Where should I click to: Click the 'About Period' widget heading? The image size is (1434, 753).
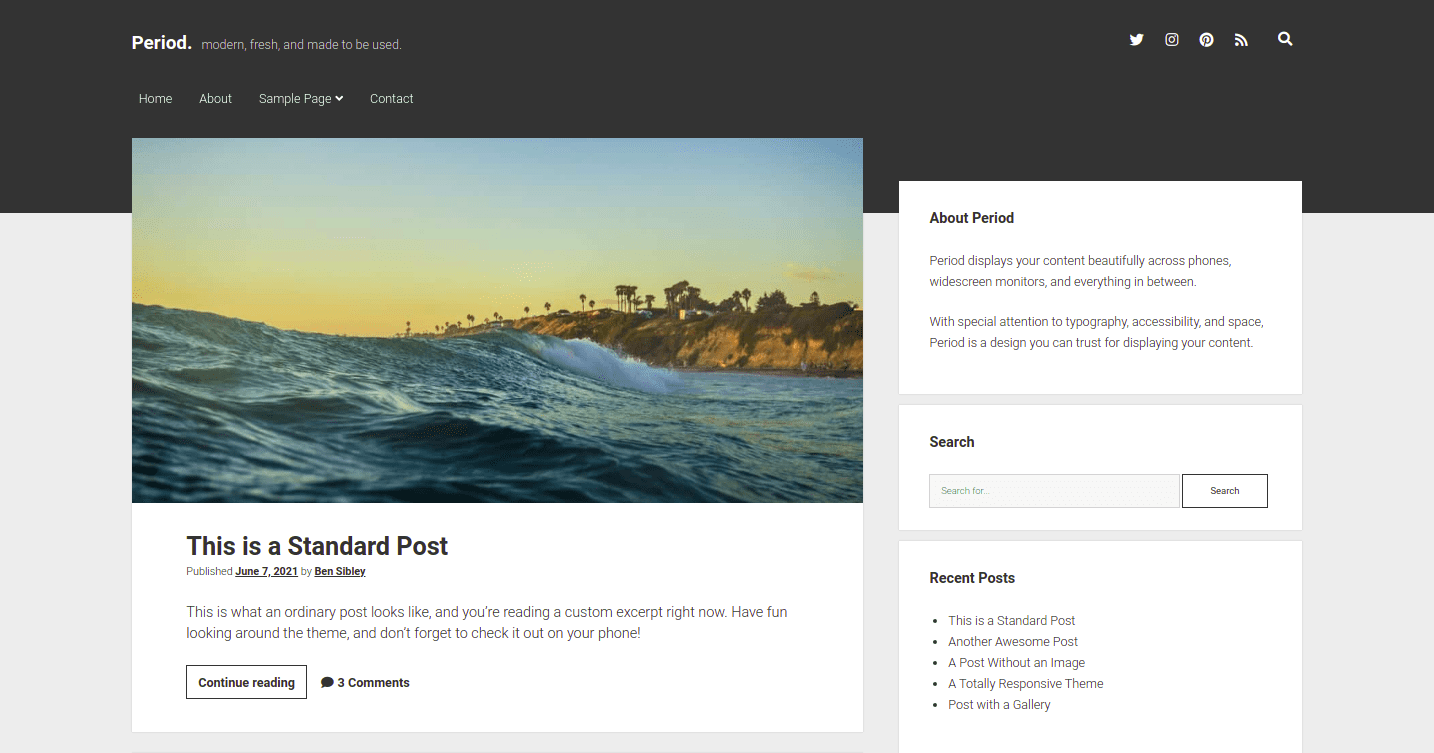[971, 218]
